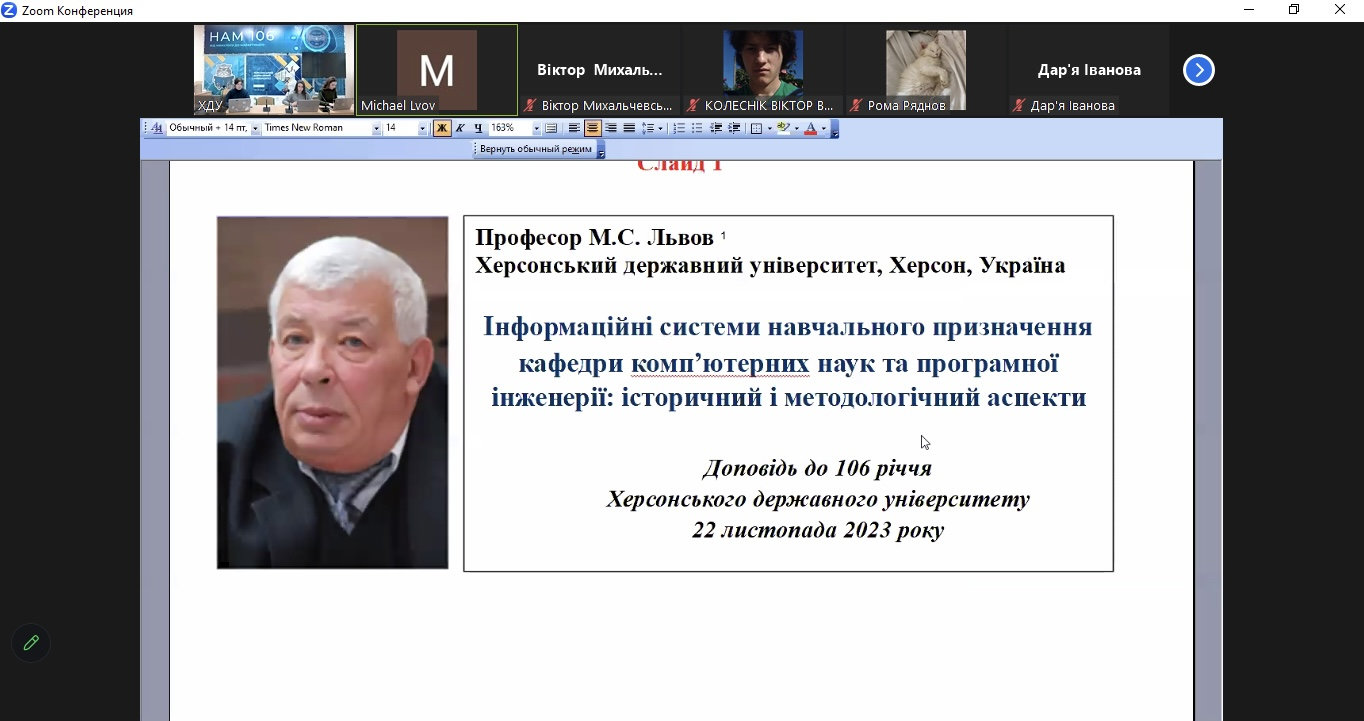Open Times New Roman font dropdown
The height and width of the screenshot is (721, 1364).
(376, 128)
